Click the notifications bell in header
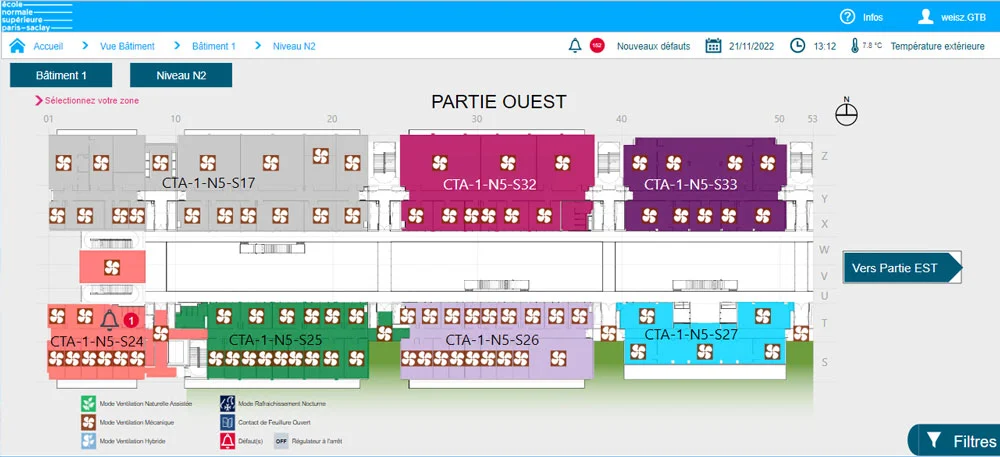The image size is (1000, 457). (575, 46)
